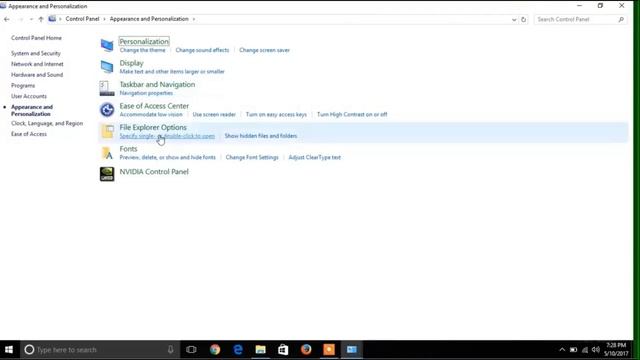Image resolution: width=640 pixels, height=360 pixels.
Task: Go to Hardware and Sound
Action: [37, 75]
